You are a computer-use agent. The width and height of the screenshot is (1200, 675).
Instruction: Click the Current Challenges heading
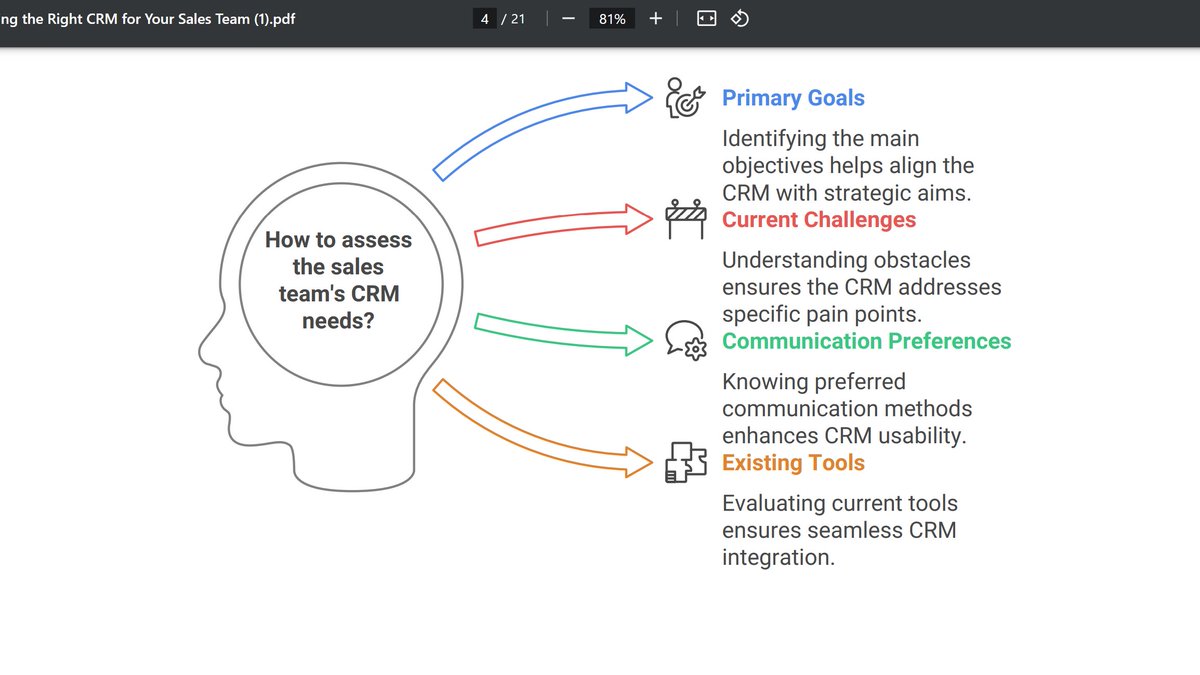[819, 219]
